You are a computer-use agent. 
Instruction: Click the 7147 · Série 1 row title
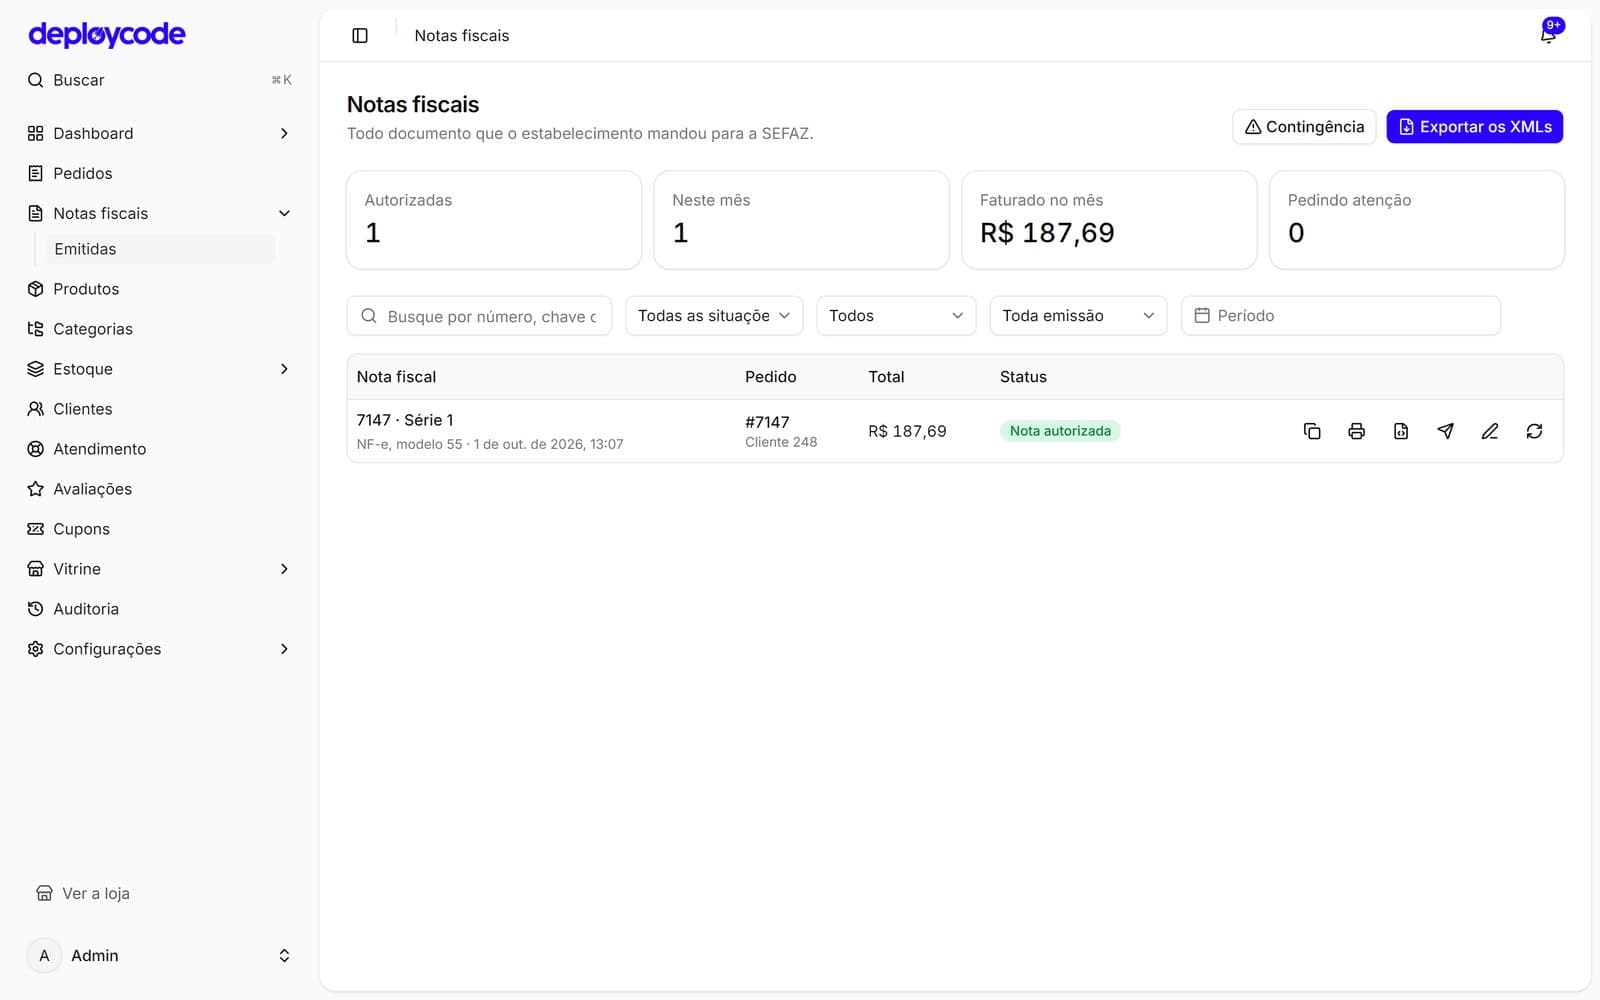pyautogui.click(x=405, y=420)
